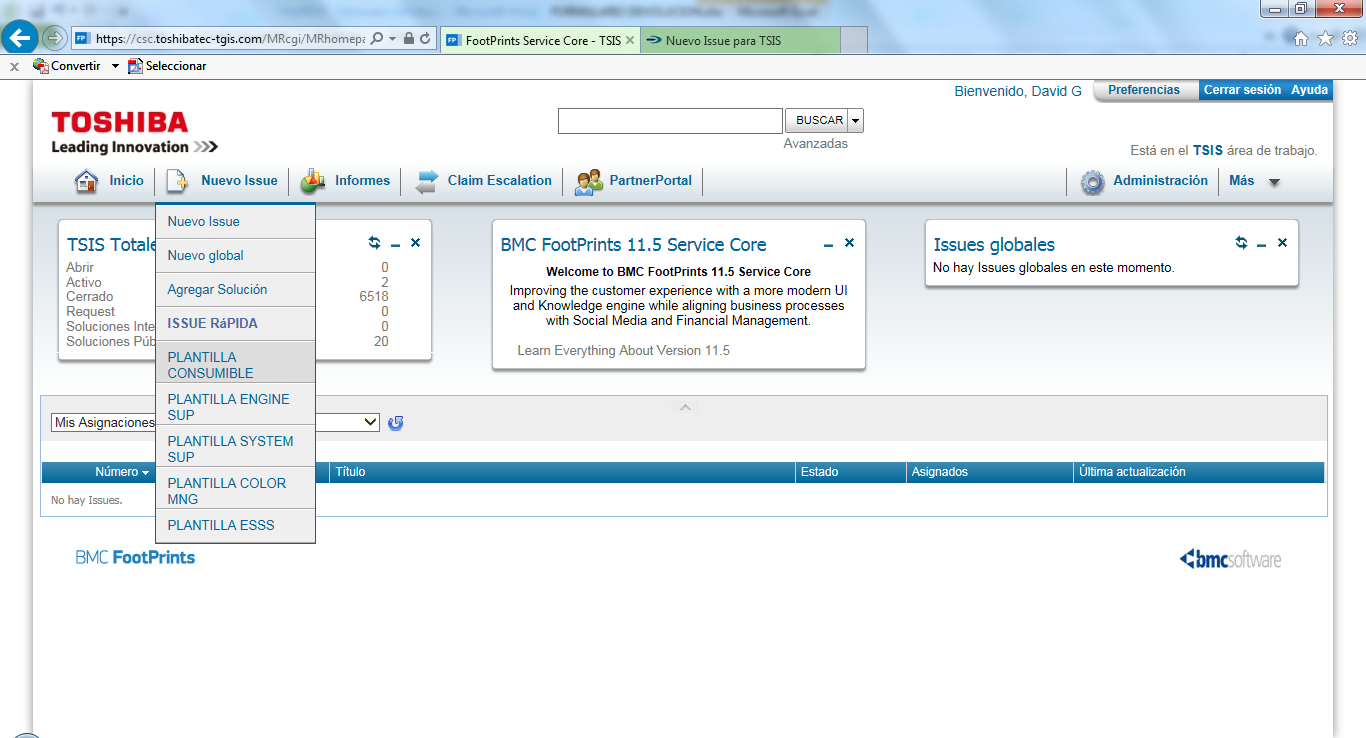This screenshot has height=738, width=1366.
Task: Click the search text input field
Action: (670, 121)
